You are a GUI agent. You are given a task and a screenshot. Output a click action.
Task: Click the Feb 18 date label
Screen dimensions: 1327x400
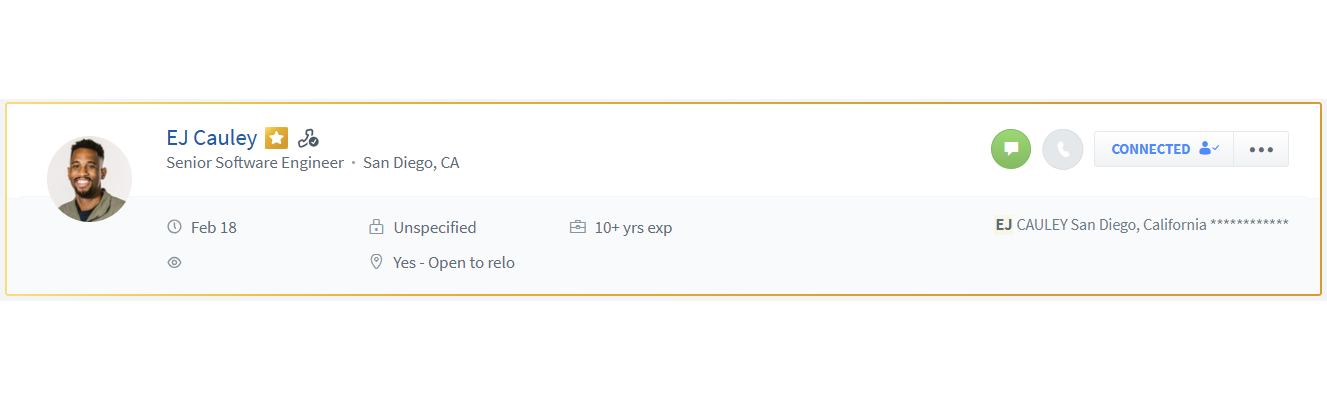pyautogui.click(x=214, y=227)
